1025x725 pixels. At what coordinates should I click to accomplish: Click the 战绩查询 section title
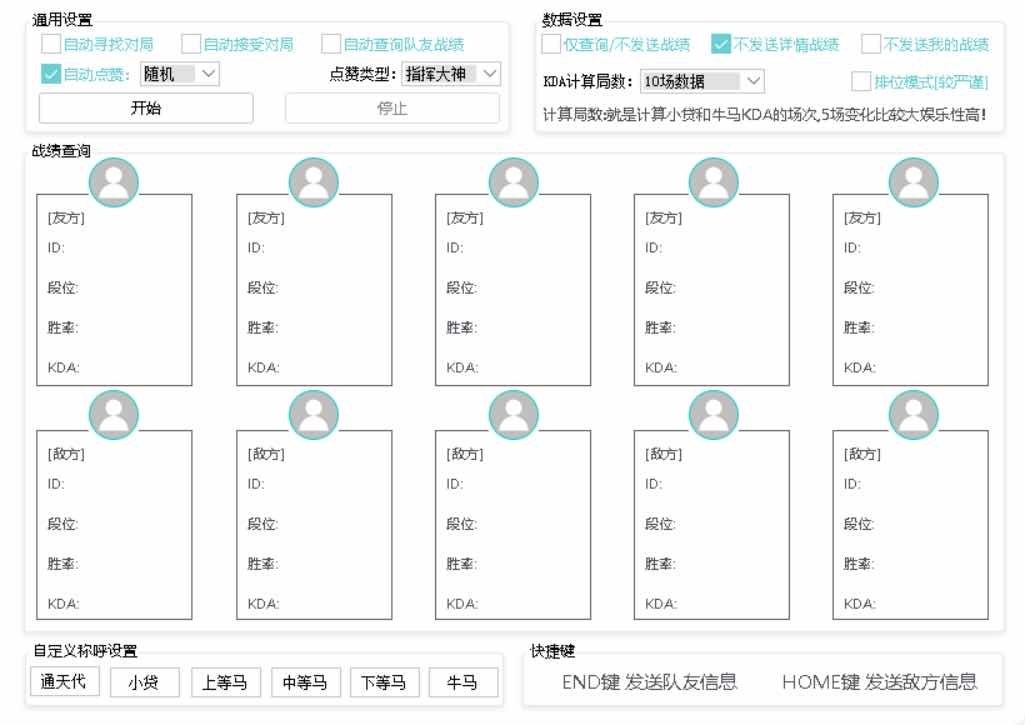pyautogui.click(x=61, y=151)
